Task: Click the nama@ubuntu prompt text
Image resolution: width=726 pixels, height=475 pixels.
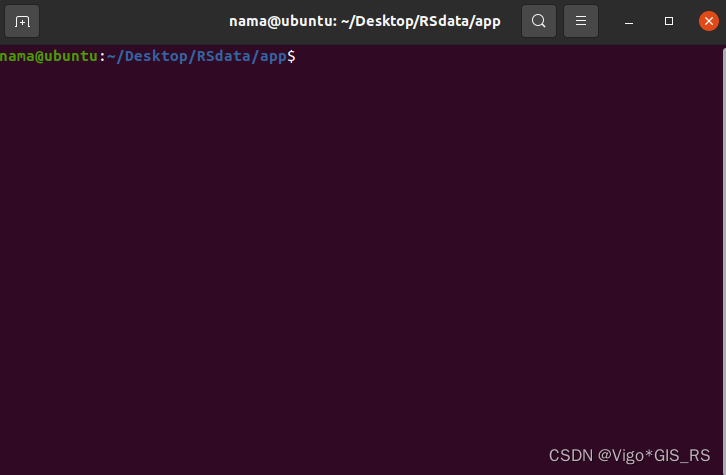Action: [x=49, y=56]
